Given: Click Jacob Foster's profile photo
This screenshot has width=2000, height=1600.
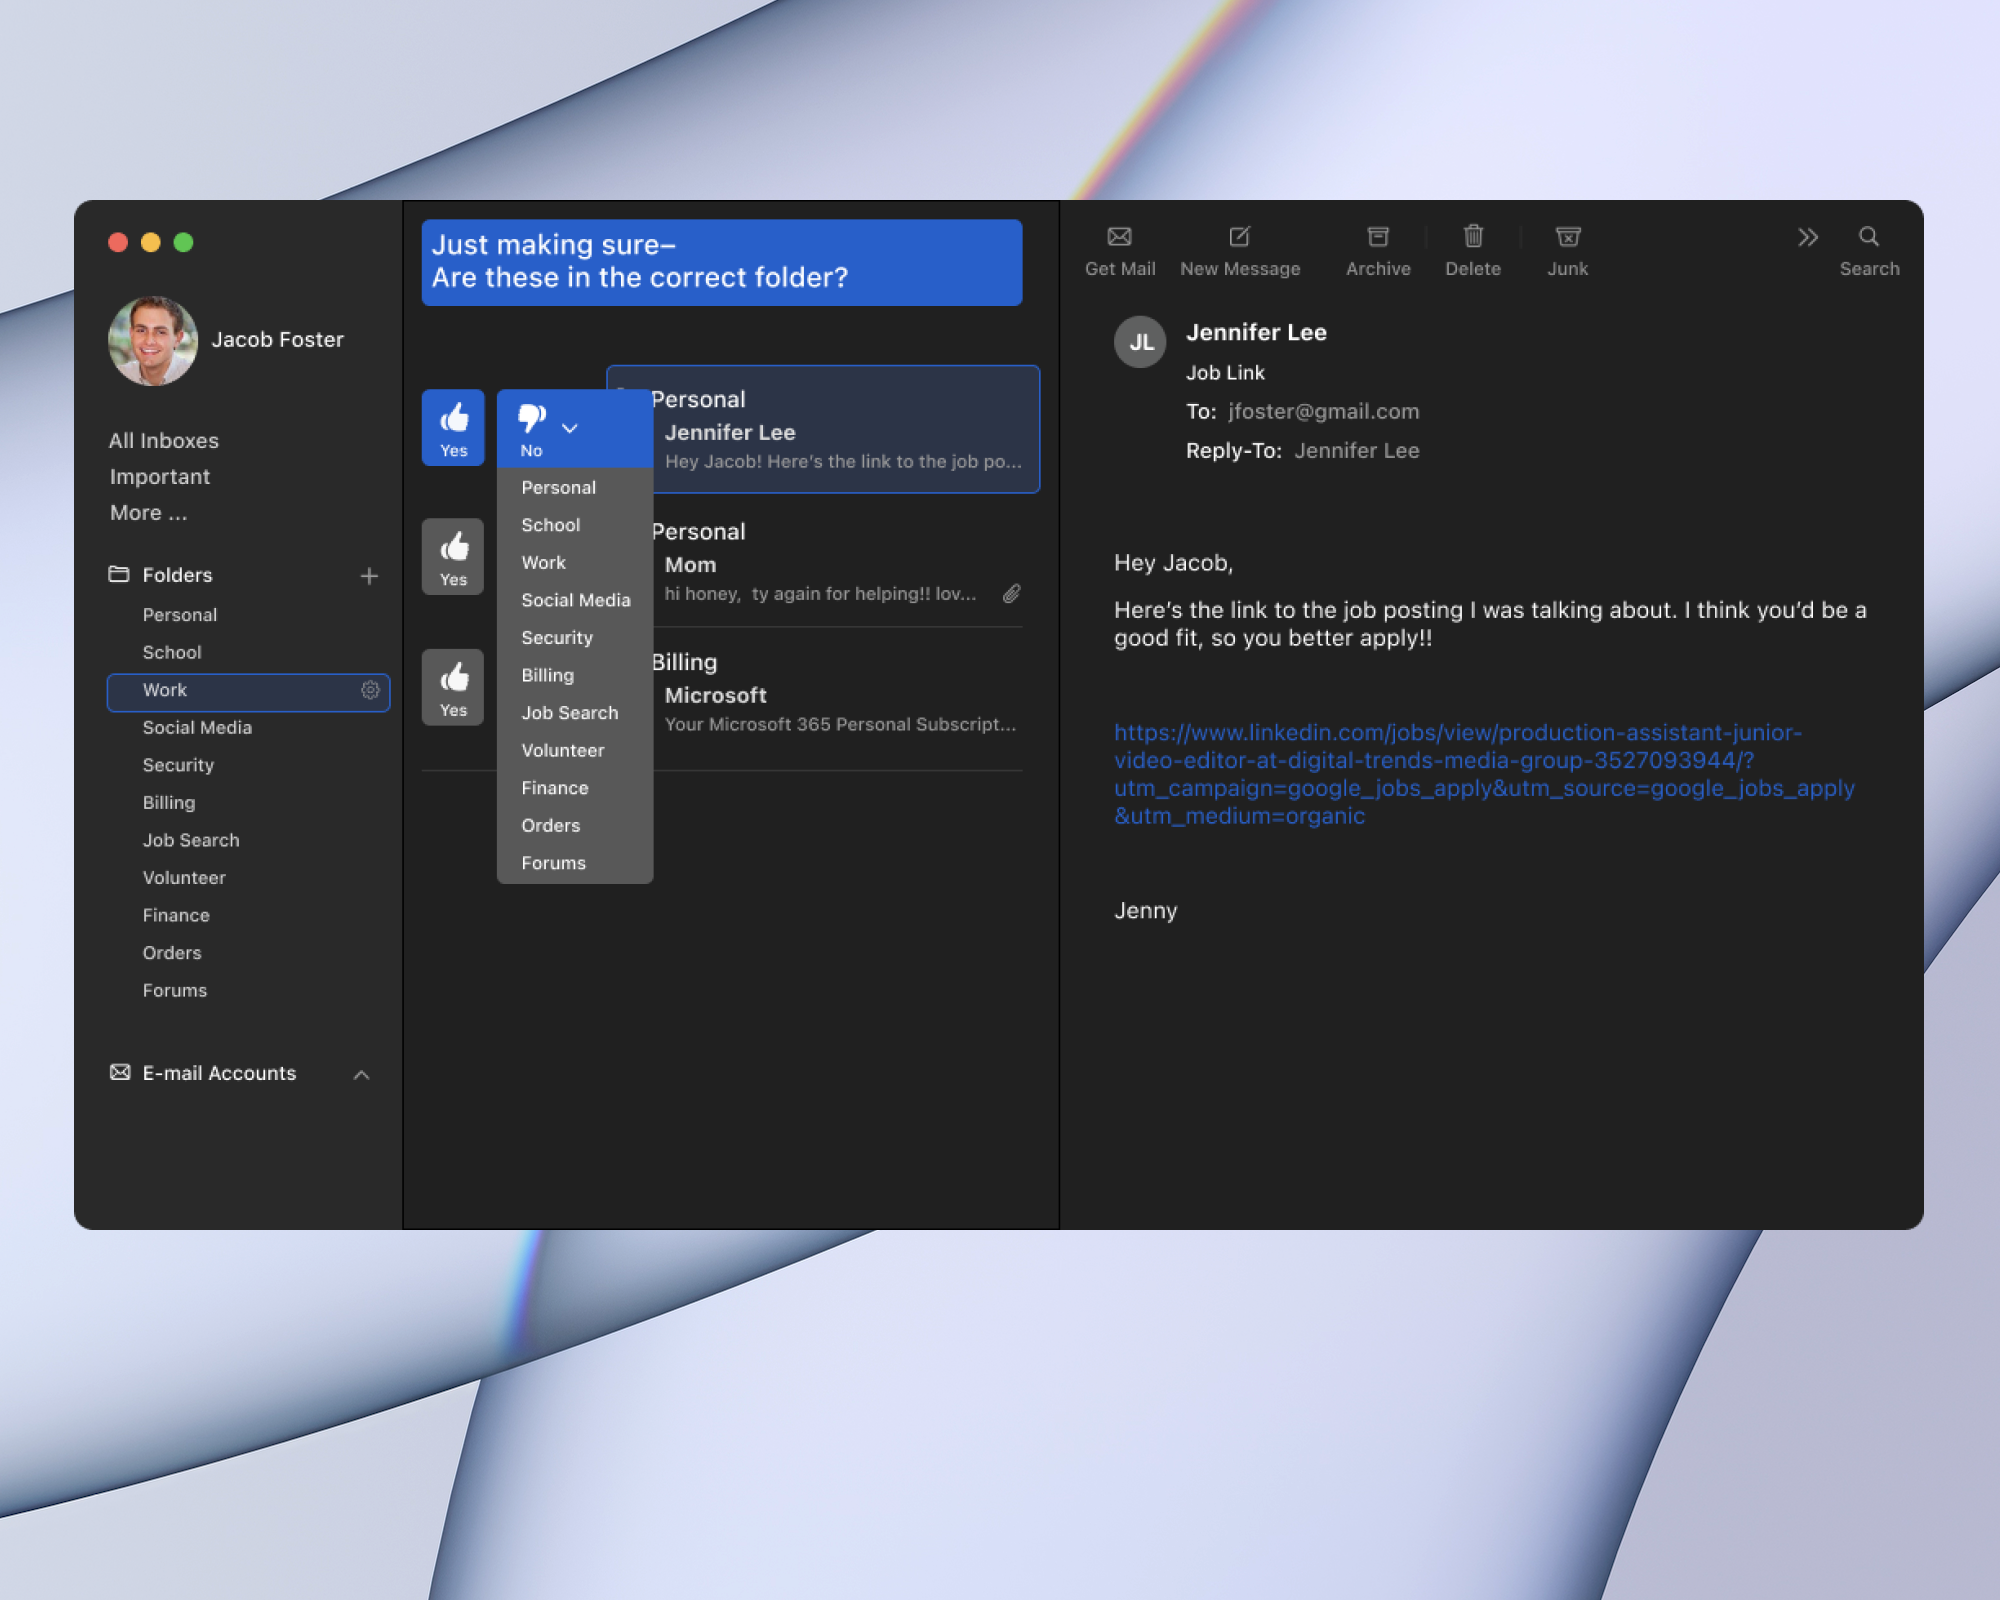Looking at the screenshot, I should [x=152, y=341].
